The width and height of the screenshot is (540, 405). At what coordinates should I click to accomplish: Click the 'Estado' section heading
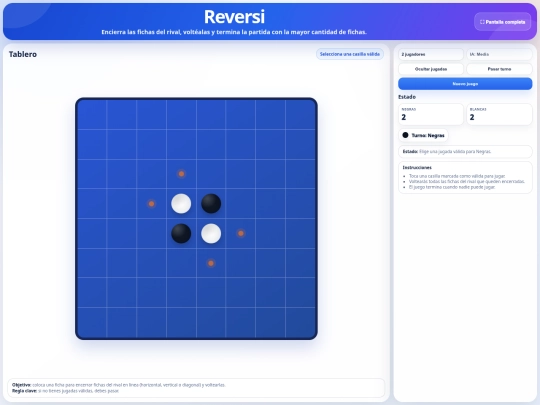point(407,97)
